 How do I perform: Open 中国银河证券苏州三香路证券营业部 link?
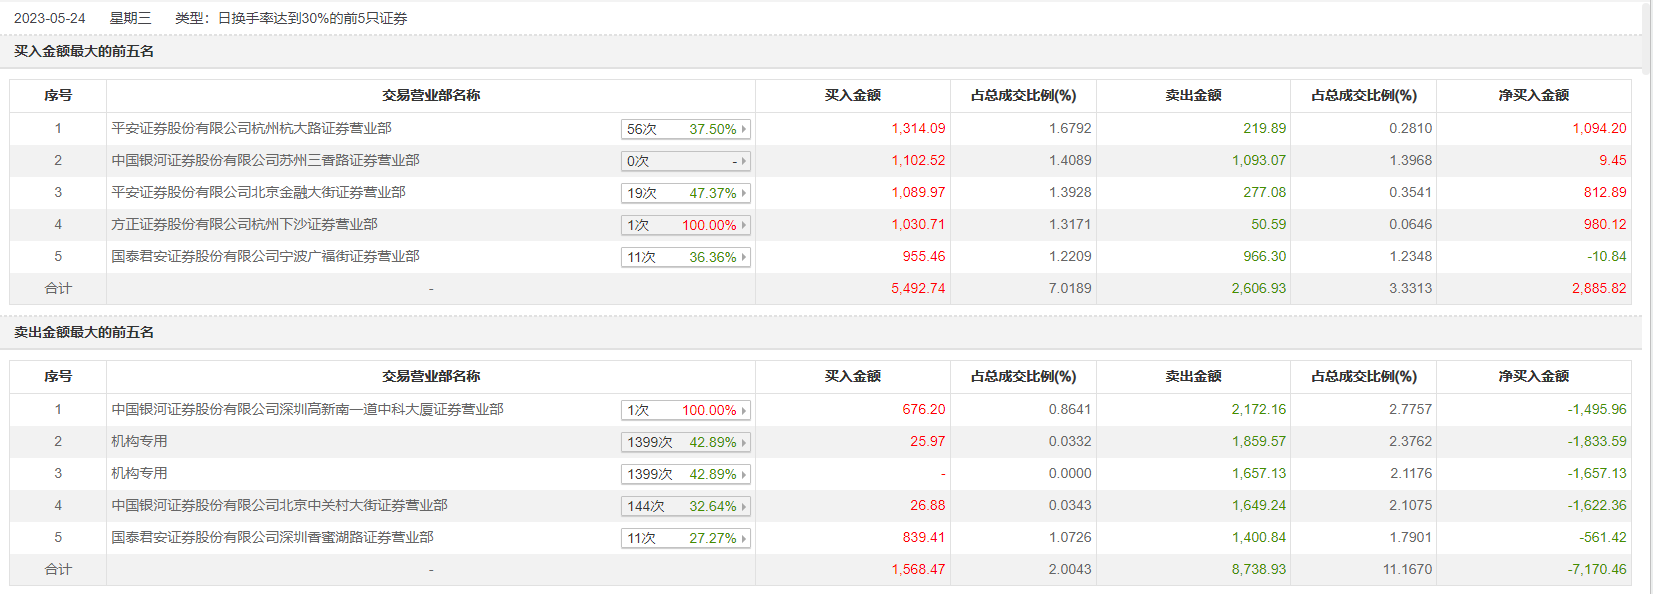265,160
